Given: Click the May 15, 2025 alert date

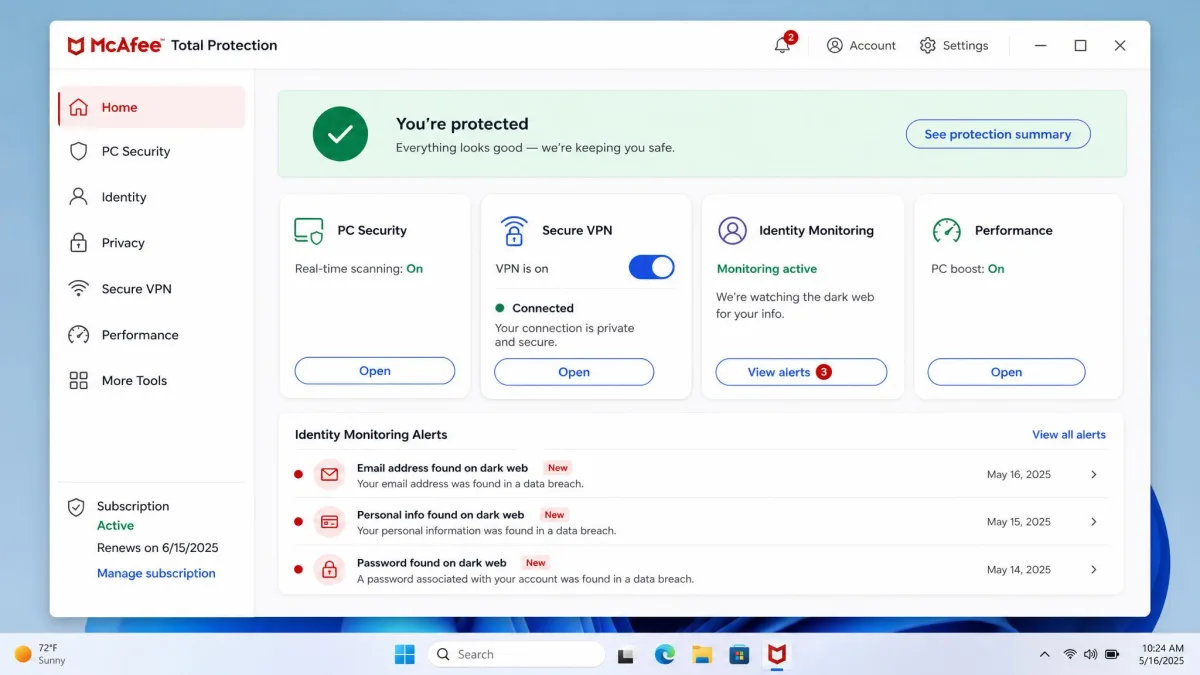Looking at the screenshot, I should tap(1019, 522).
